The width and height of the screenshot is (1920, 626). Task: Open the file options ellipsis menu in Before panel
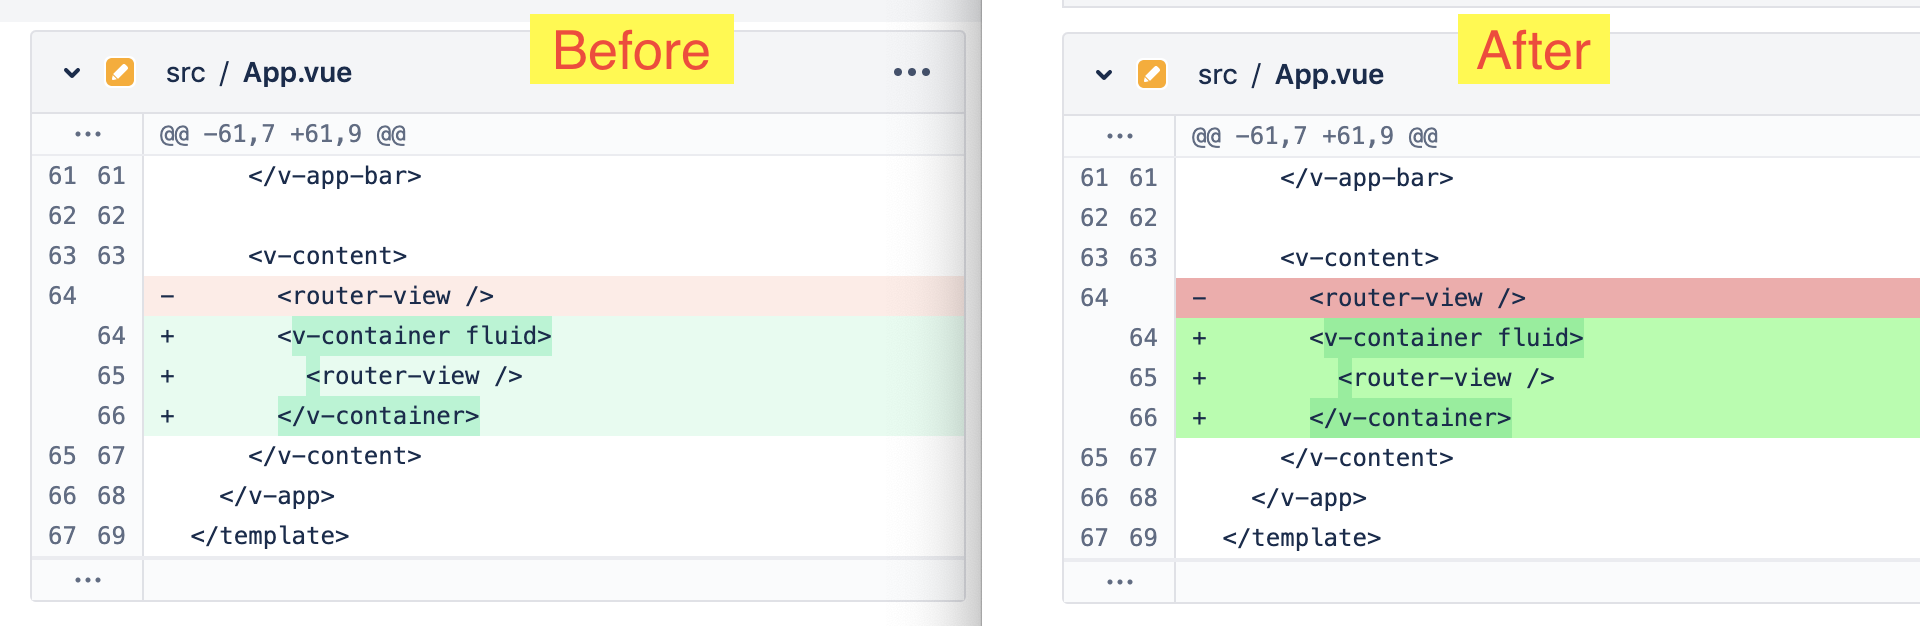coord(910,71)
